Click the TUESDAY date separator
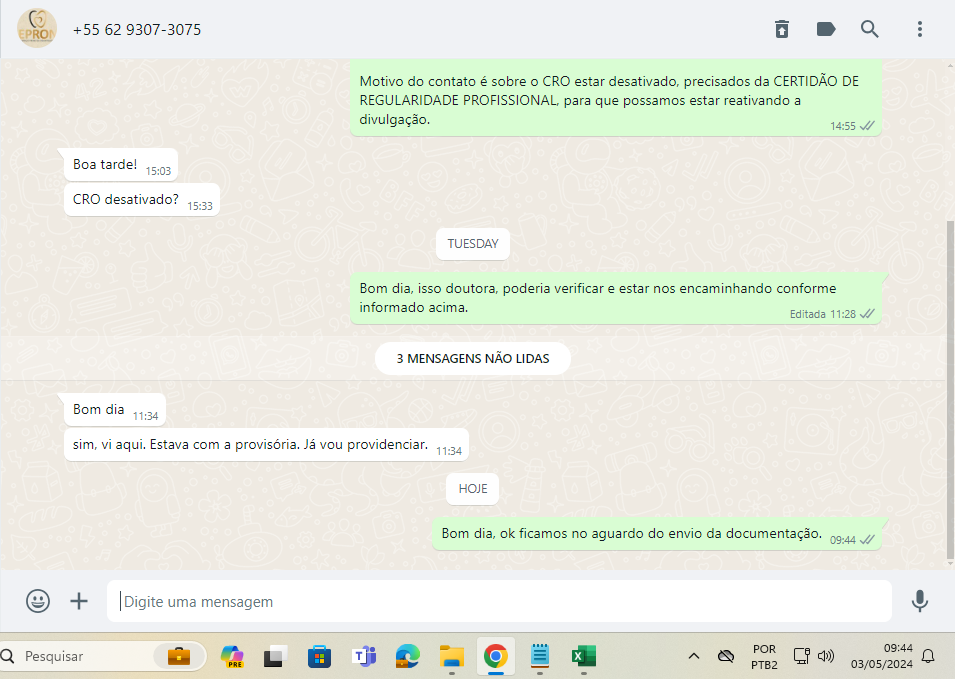The width and height of the screenshot is (955, 679). coord(473,244)
